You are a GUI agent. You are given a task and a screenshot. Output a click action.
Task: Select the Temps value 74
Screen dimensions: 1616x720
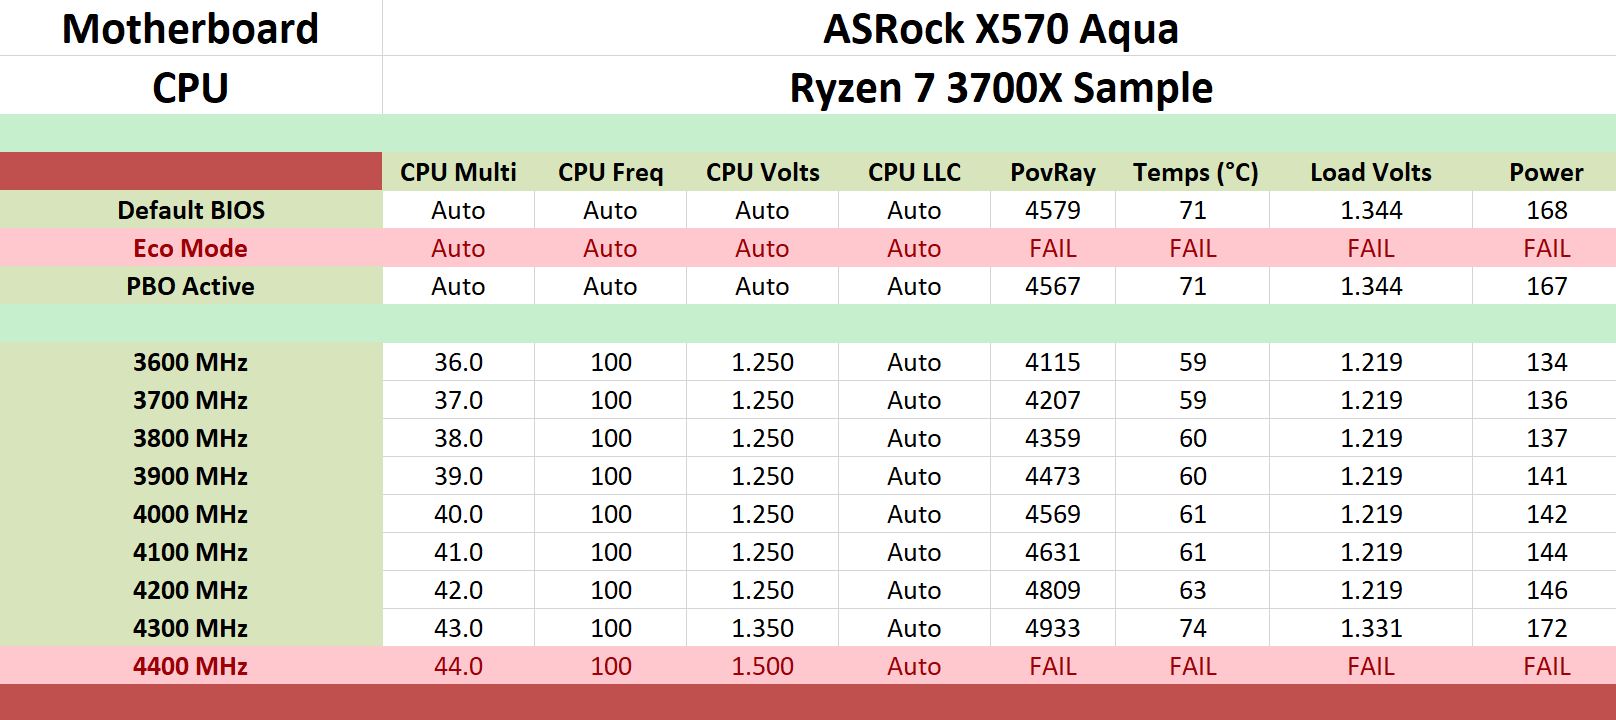(x=1193, y=628)
